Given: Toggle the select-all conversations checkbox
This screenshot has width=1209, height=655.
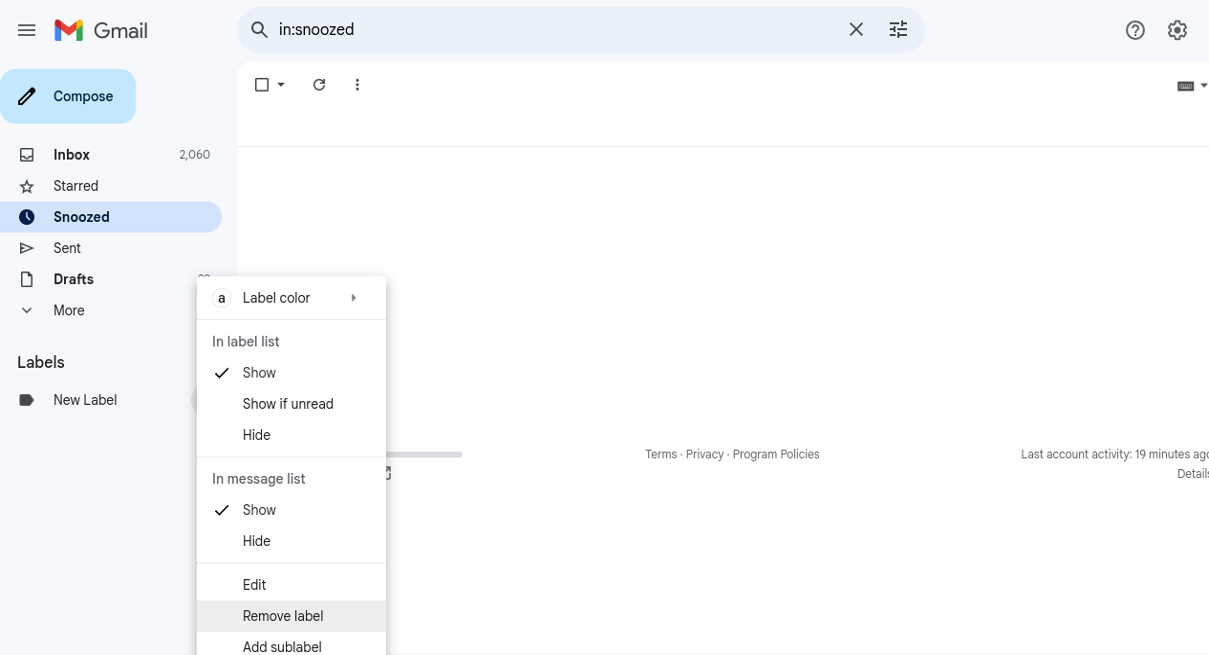Looking at the screenshot, I should pos(262,84).
